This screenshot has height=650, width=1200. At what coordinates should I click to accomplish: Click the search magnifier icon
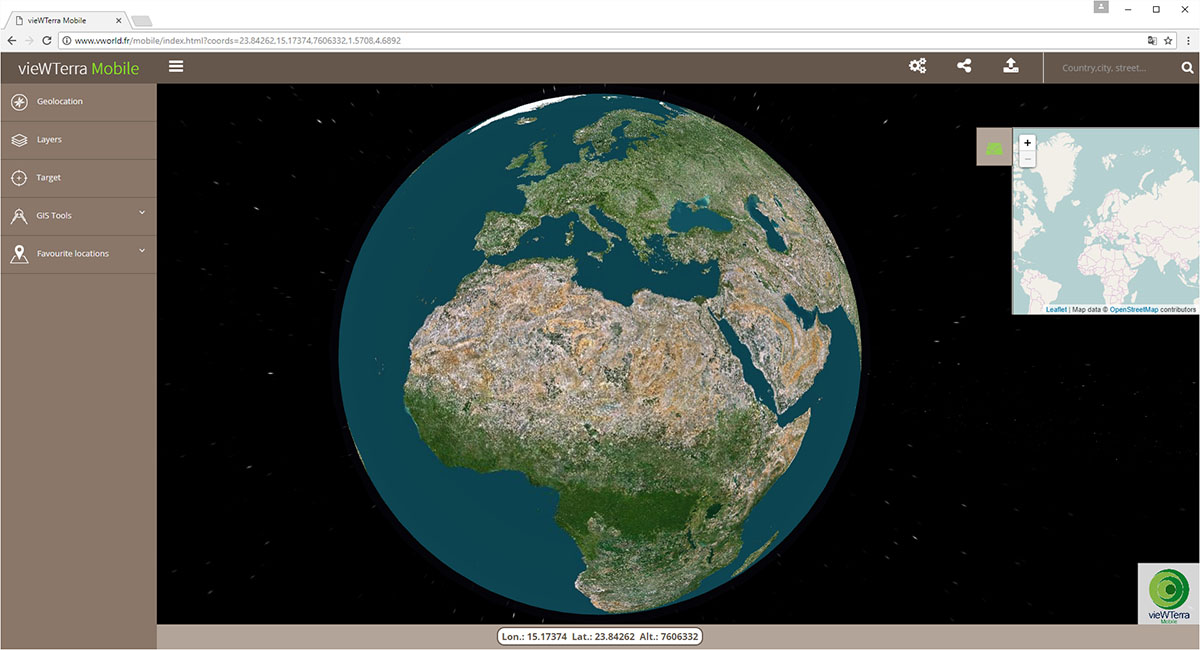click(1187, 68)
